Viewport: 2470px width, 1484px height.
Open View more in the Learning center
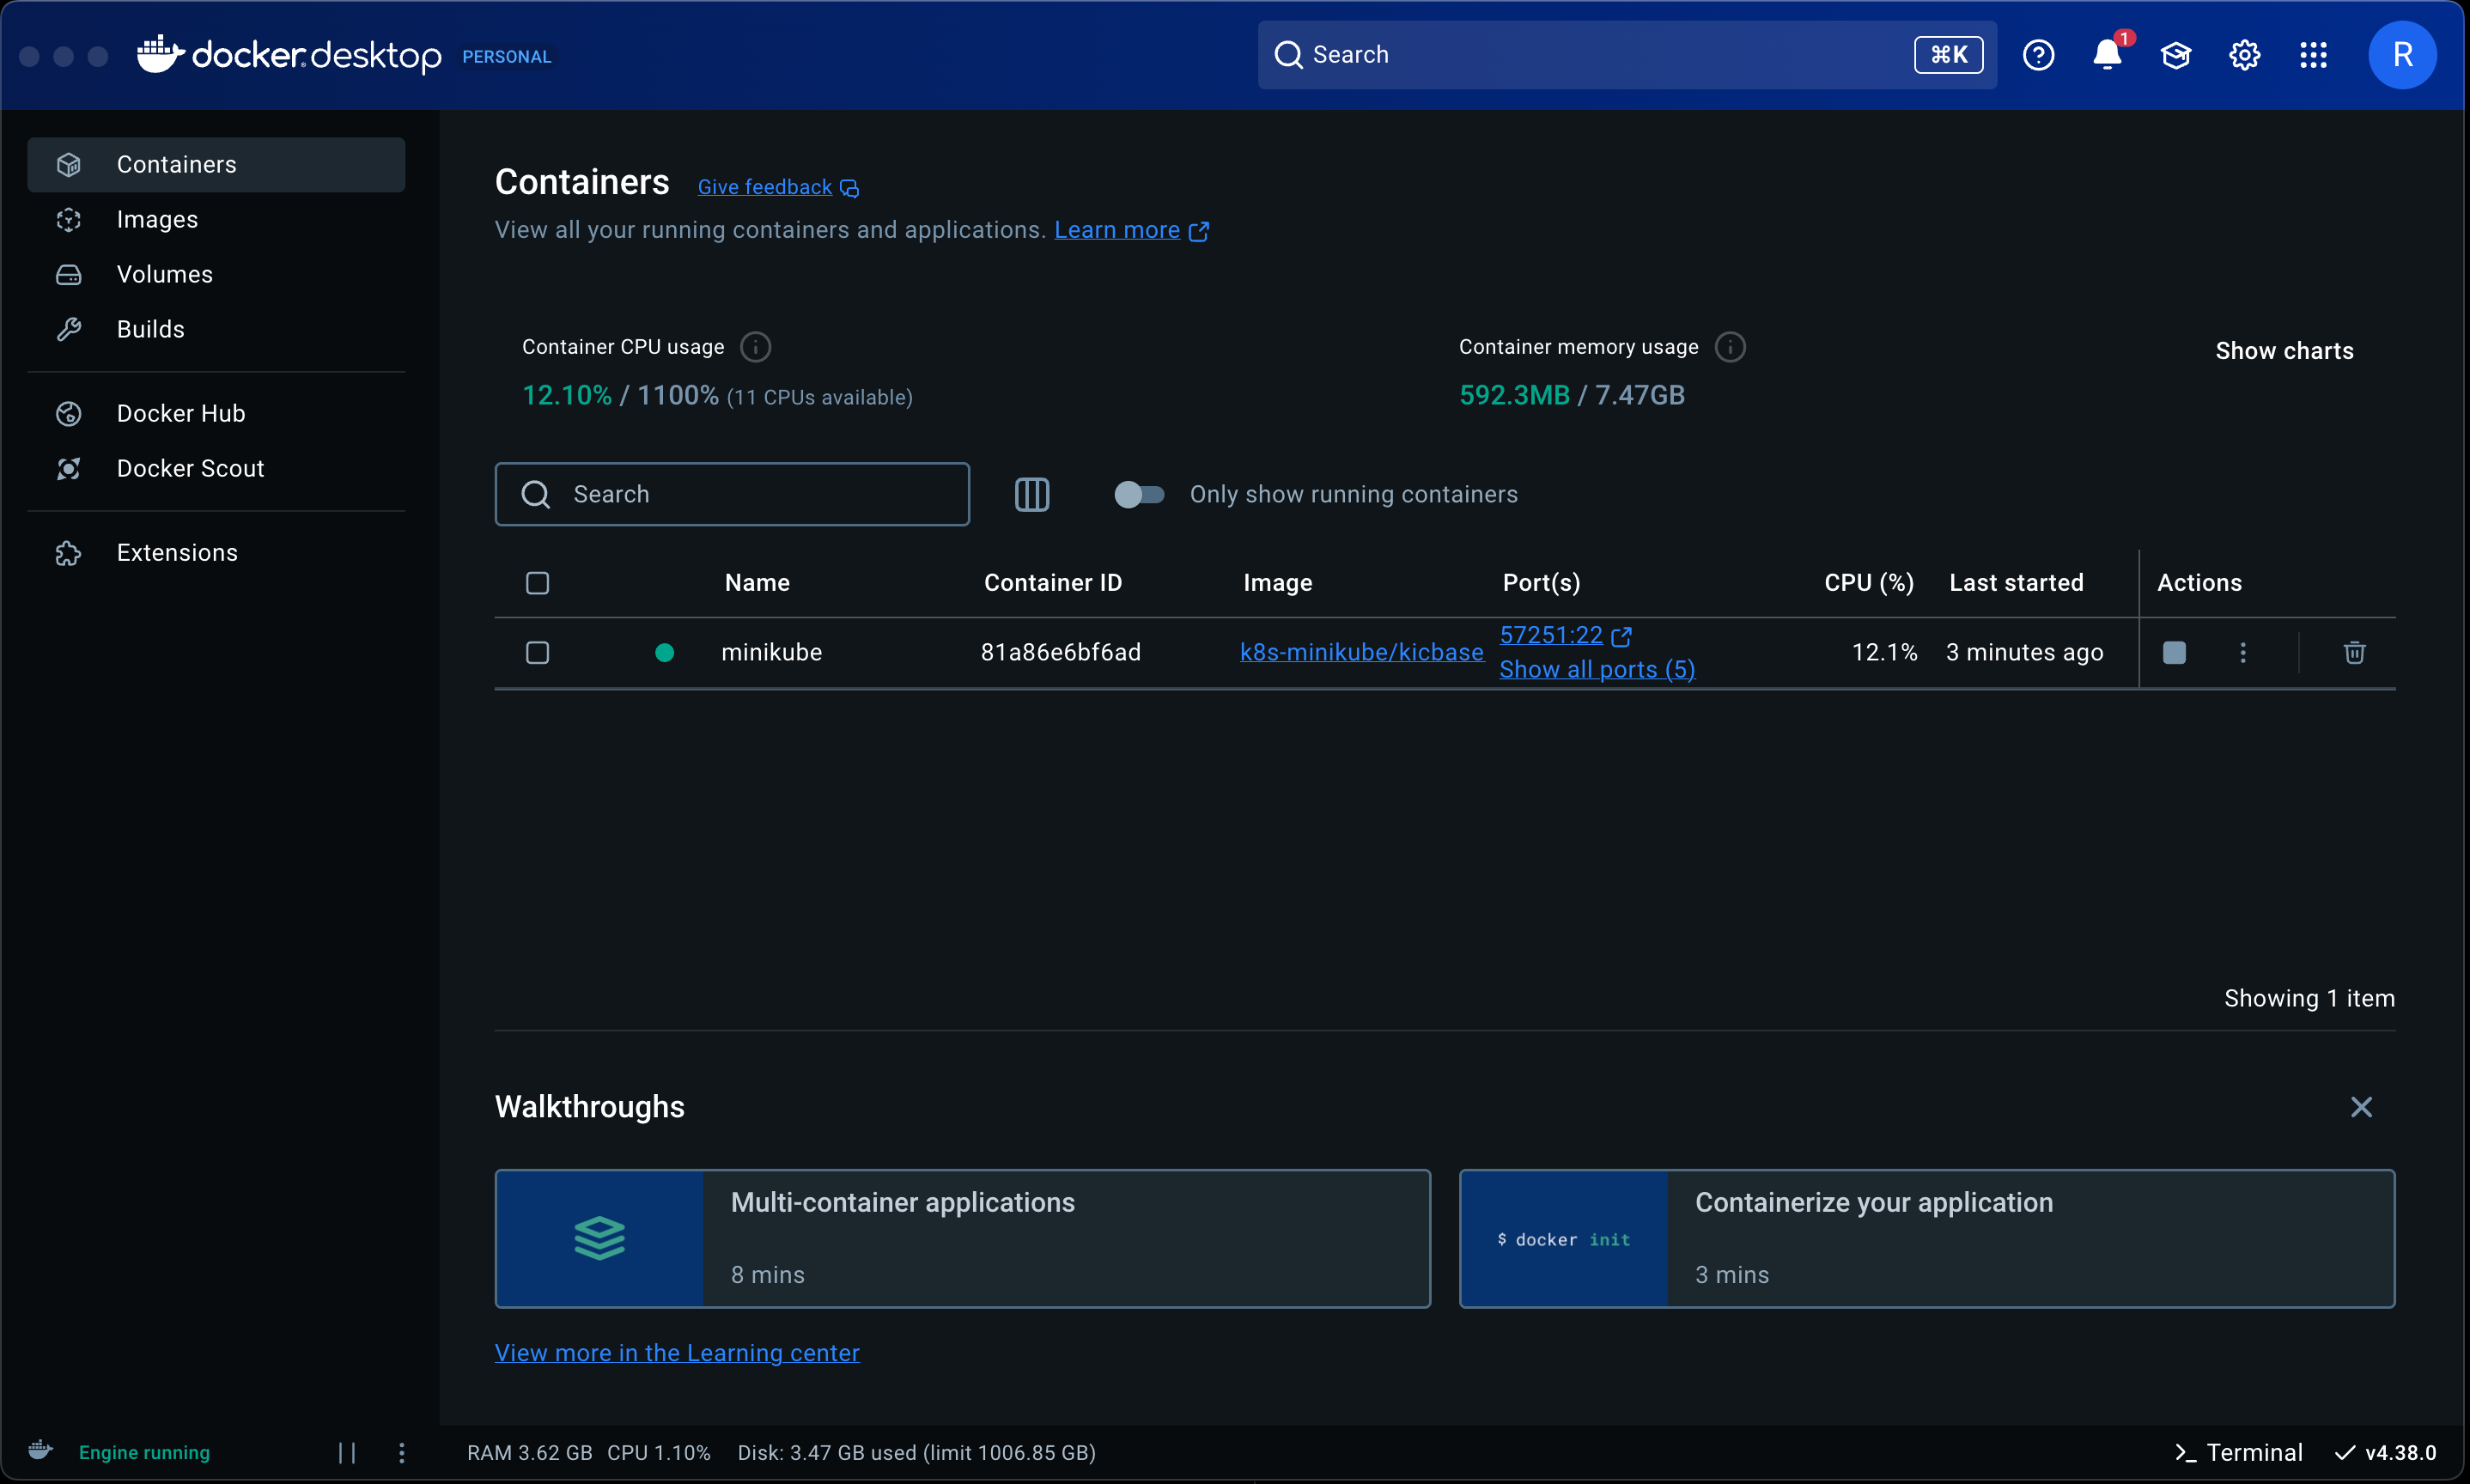tap(677, 1353)
